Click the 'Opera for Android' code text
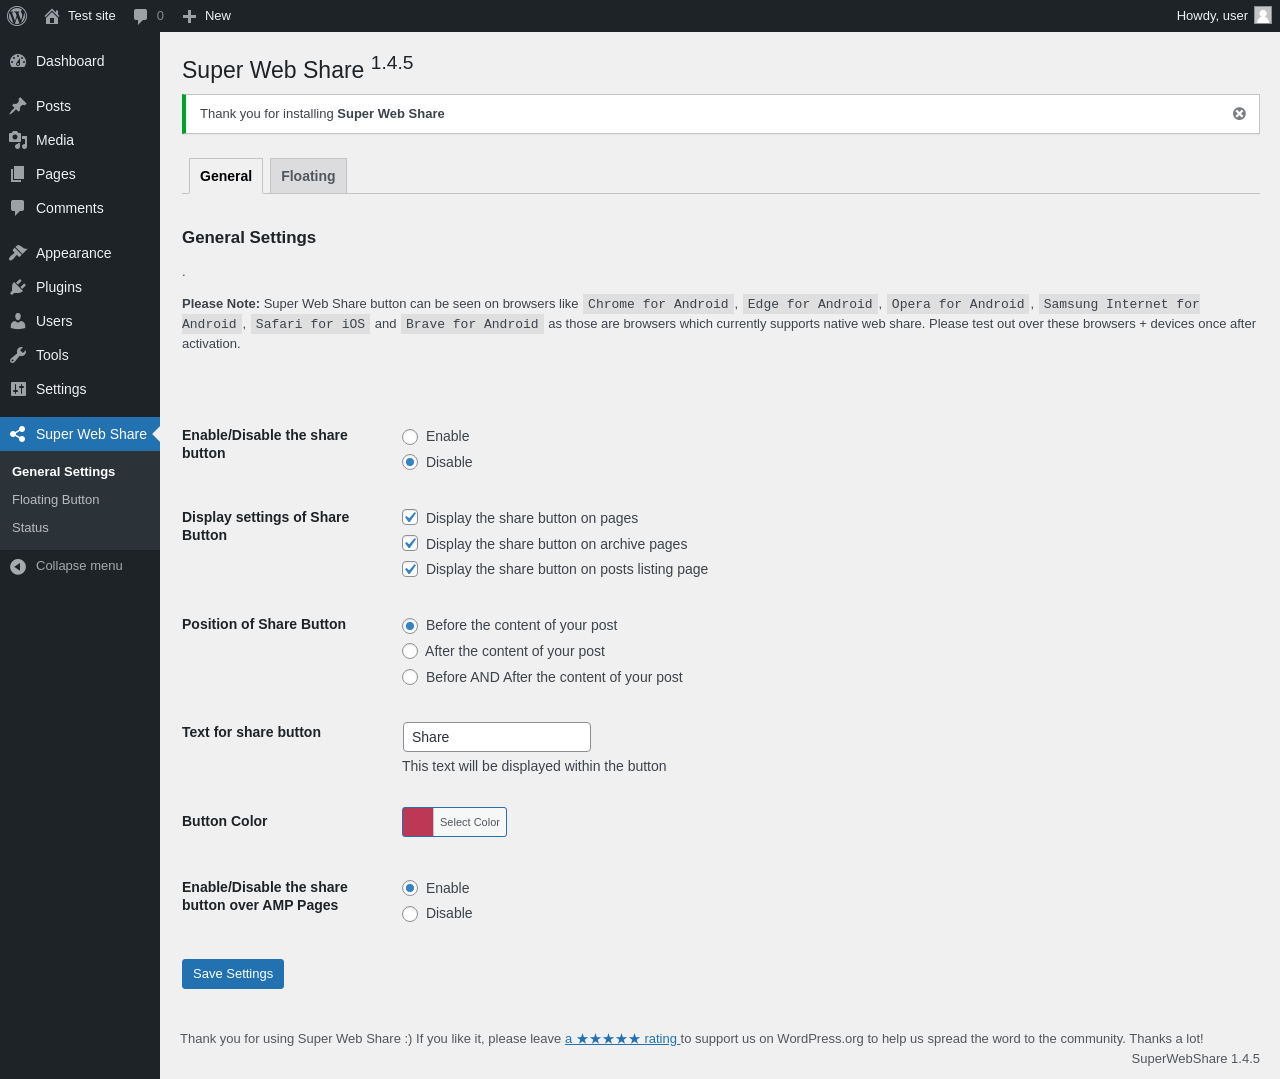The width and height of the screenshot is (1280, 1079). (958, 304)
